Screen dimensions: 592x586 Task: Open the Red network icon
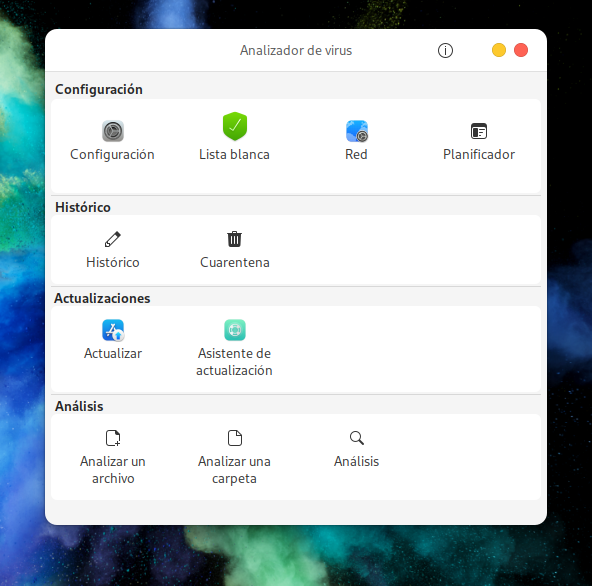click(357, 131)
